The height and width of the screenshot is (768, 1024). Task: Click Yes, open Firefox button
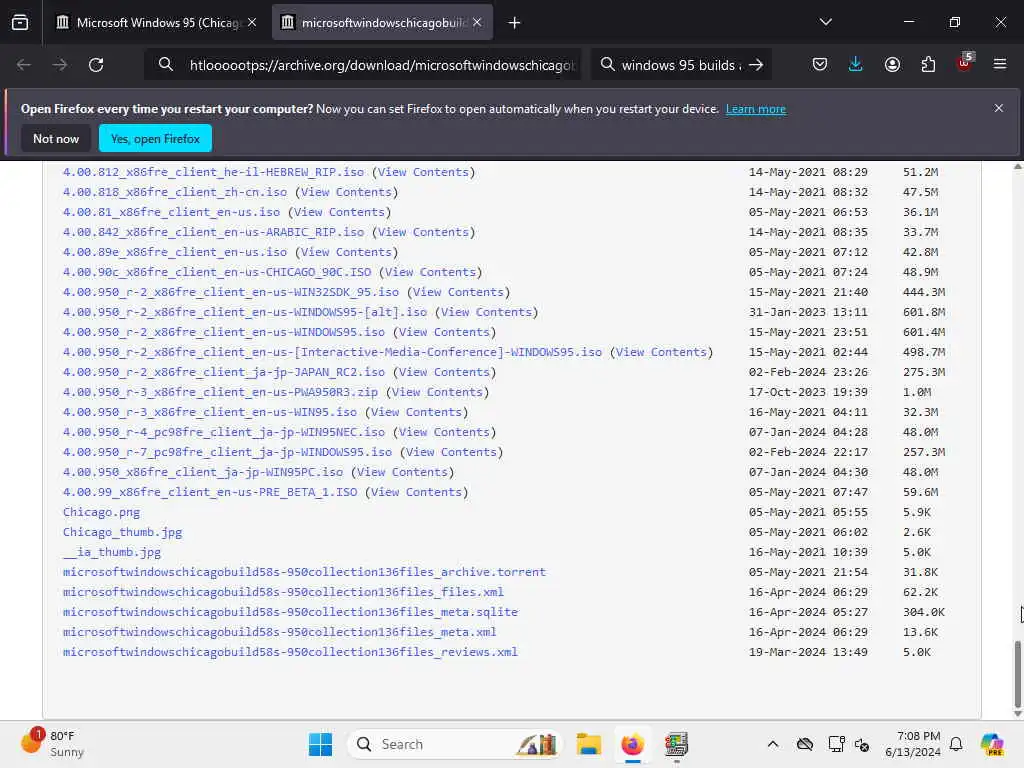(x=155, y=138)
